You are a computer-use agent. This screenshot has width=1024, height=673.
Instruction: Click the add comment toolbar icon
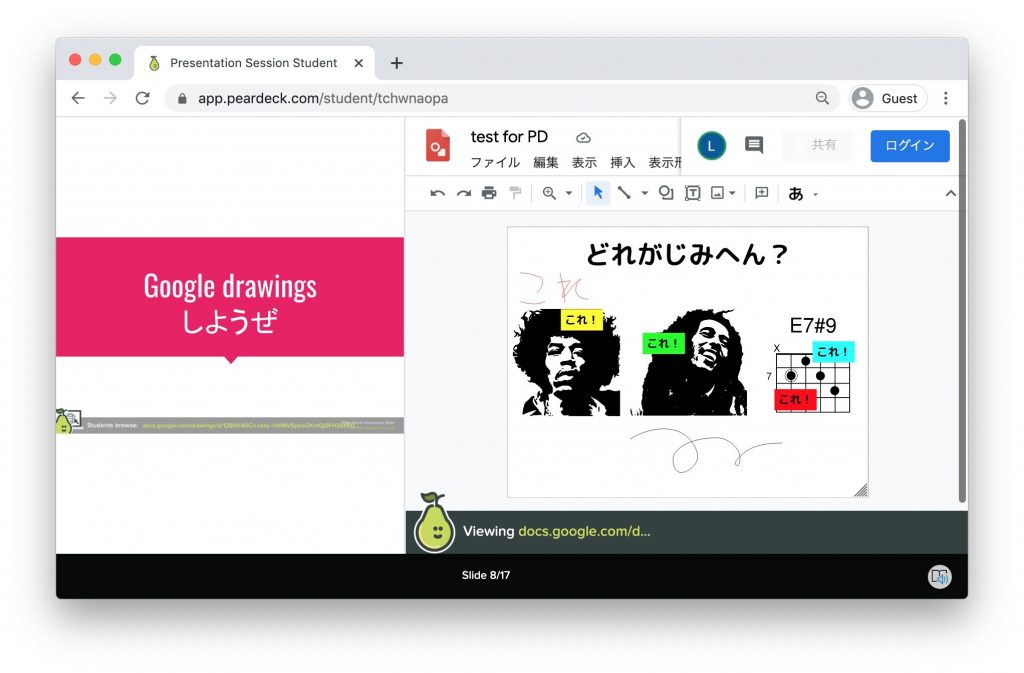coord(761,193)
